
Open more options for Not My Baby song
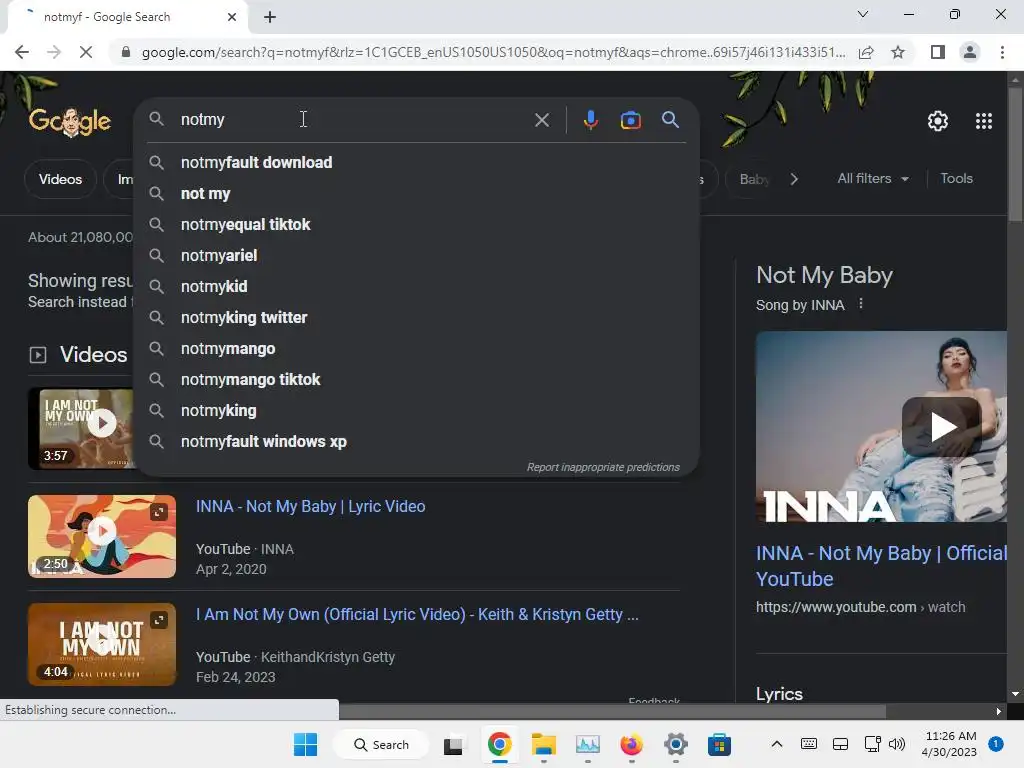click(861, 304)
